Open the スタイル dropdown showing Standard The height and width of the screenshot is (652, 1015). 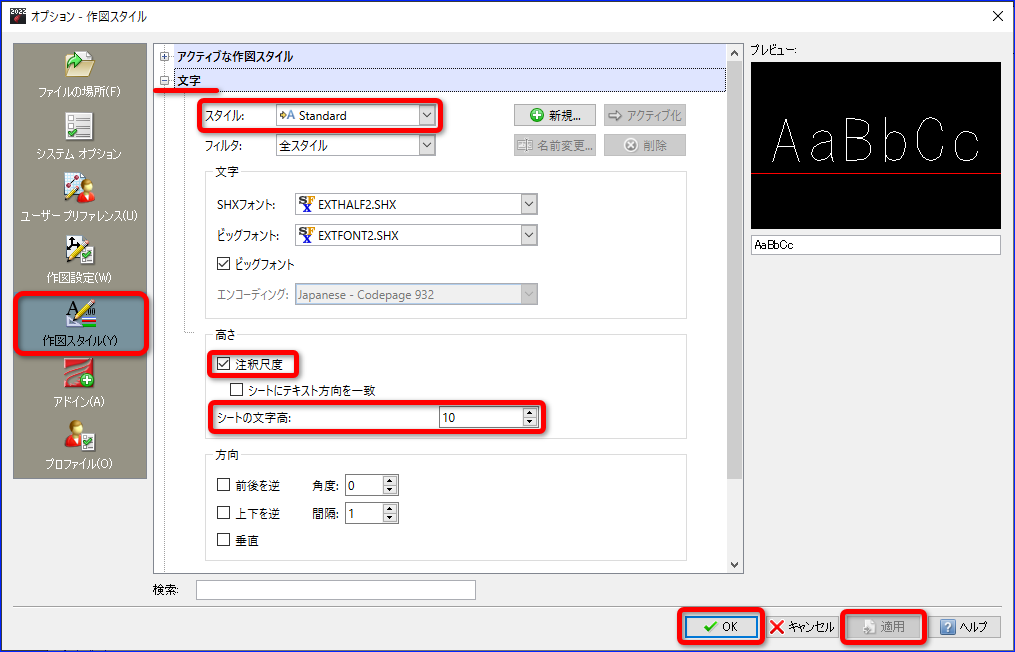click(427, 115)
